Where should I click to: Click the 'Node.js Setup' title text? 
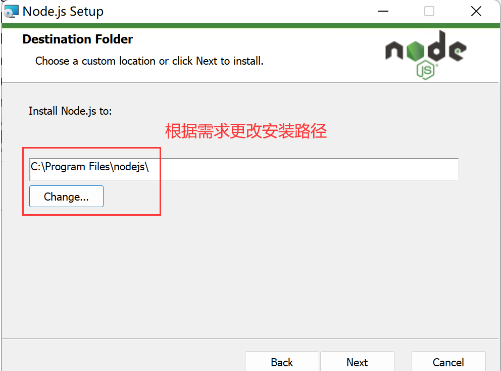coord(63,12)
